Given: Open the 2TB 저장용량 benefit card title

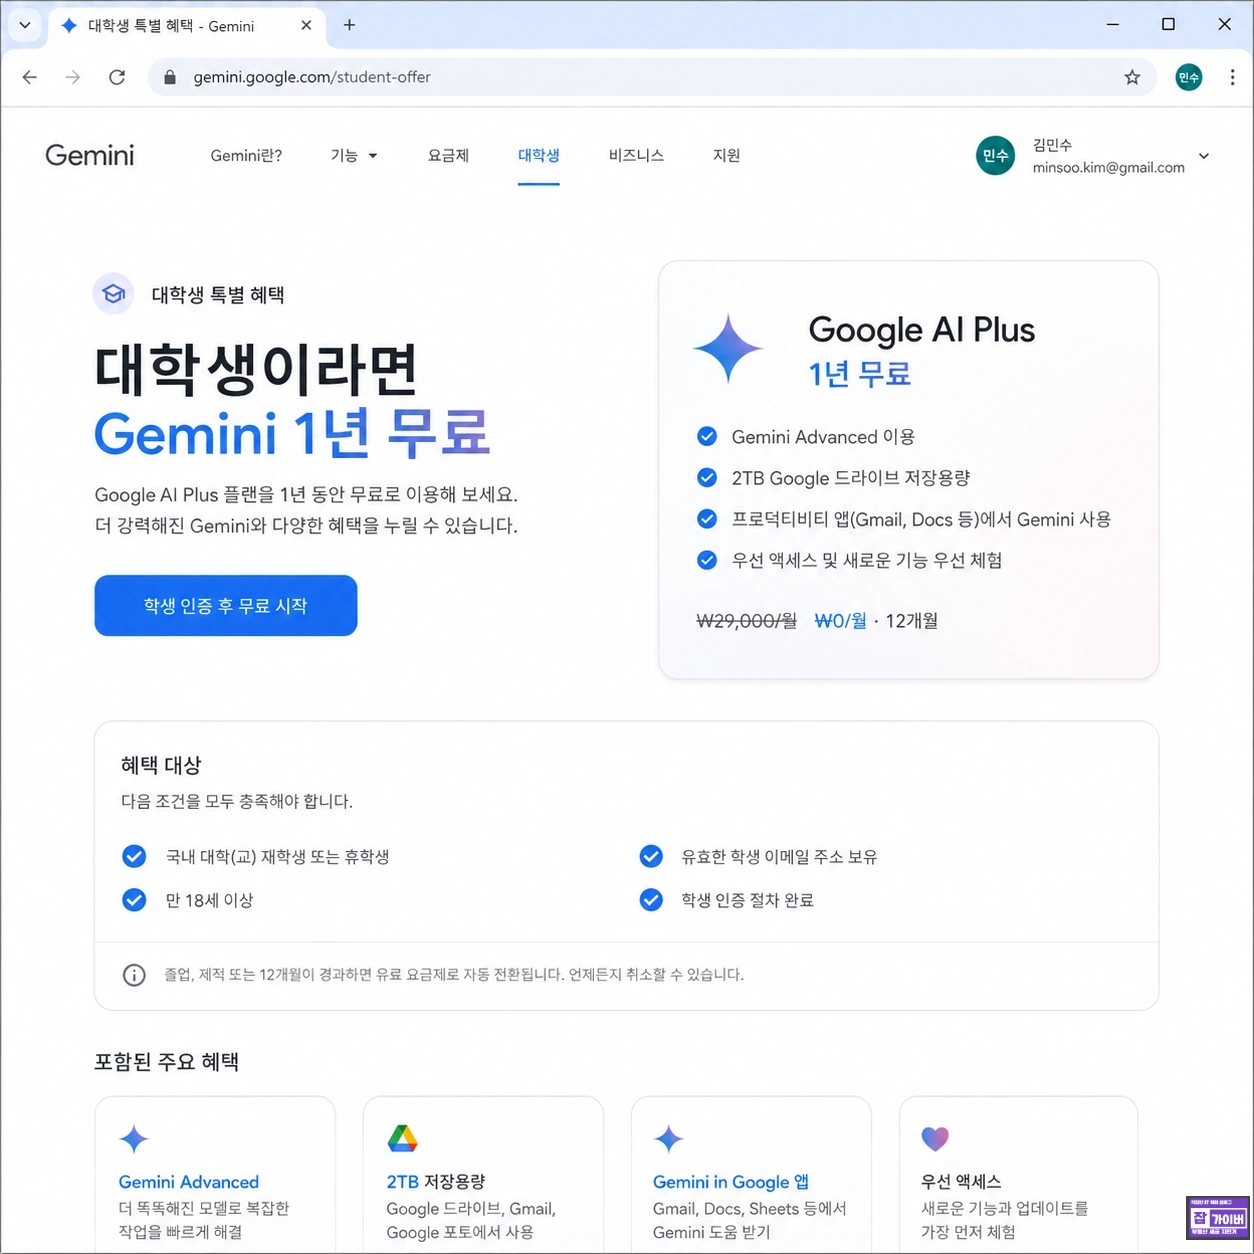Looking at the screenshot, I should 436,1182.
